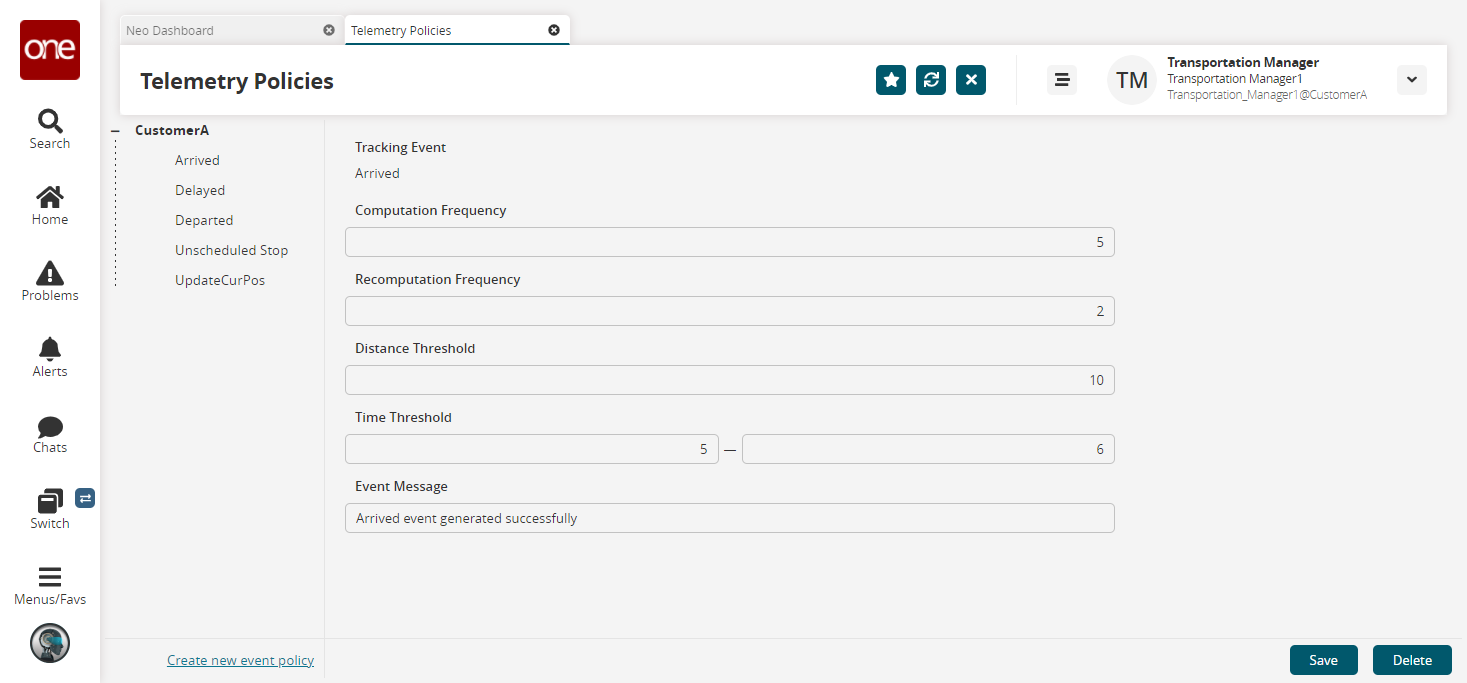Focus Time Threshold maximum field
This screenshot has height=683, width=1467.
coord(928,449)
